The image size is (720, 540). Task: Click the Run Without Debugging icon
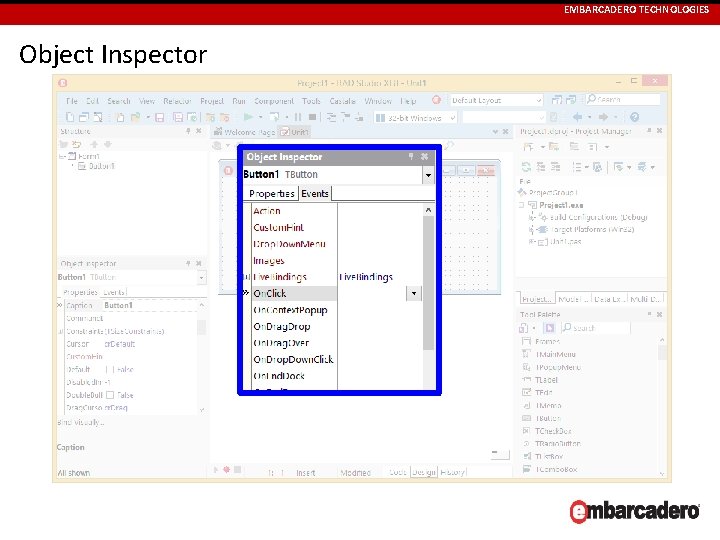[274, 117]
